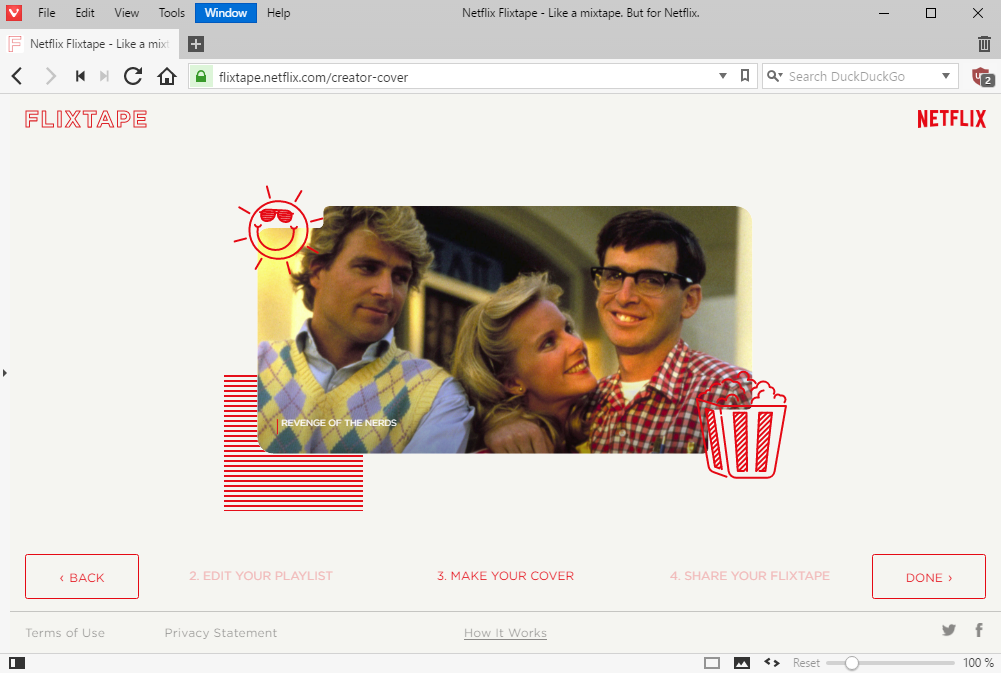The image size is (1001, 673).
Task: Select step 4 Share Your Flixtape
Action: coord(749,576)
